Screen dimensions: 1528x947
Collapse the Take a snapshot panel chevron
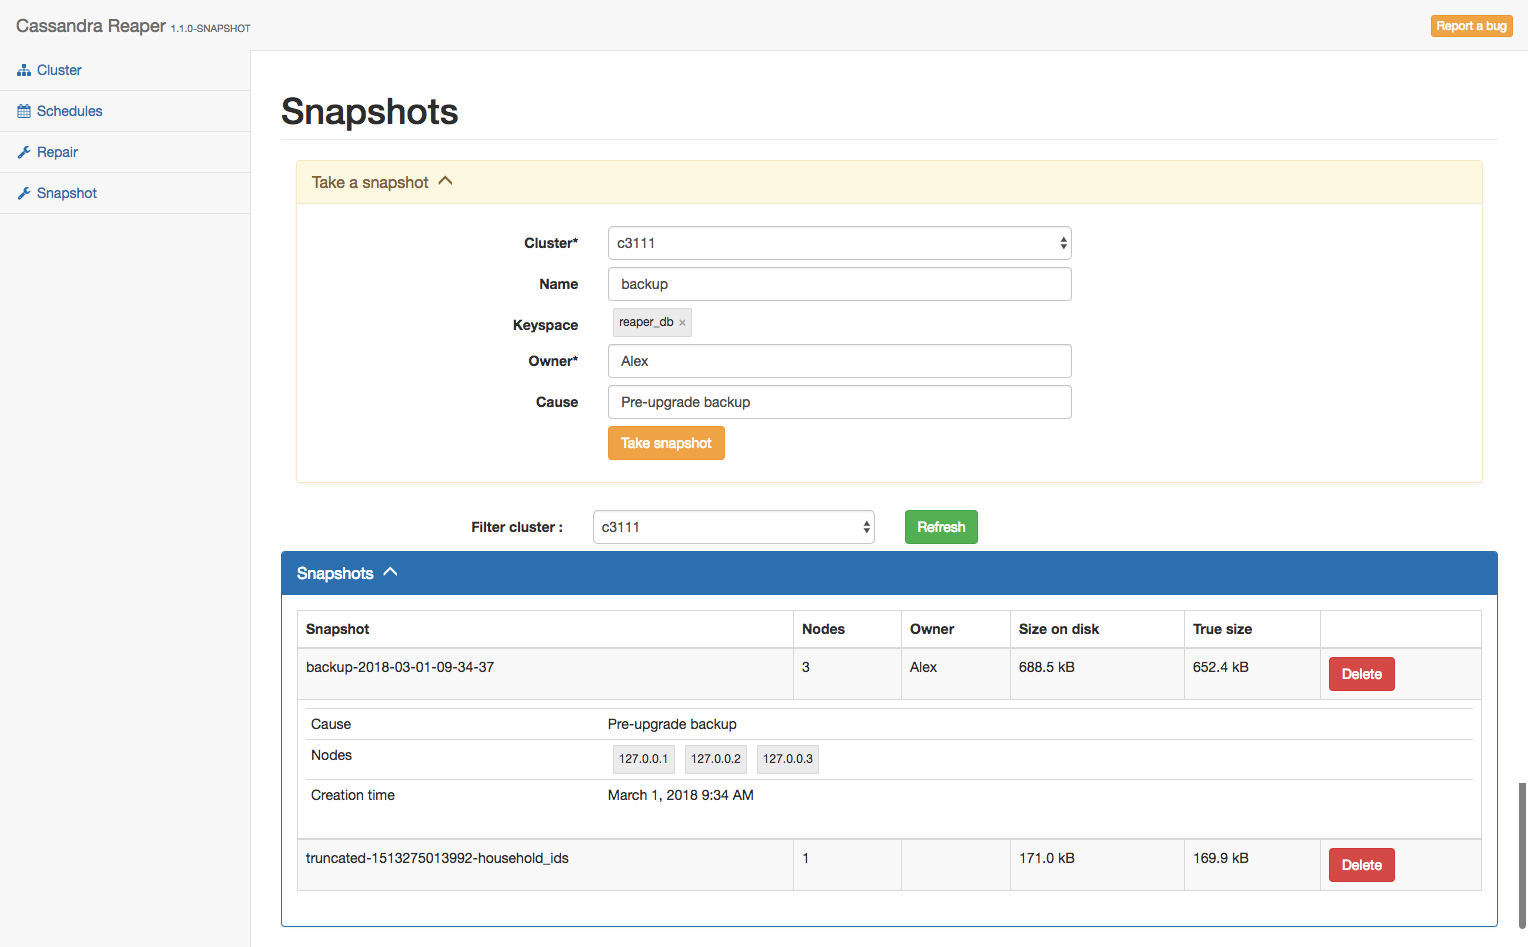point(446,181)
